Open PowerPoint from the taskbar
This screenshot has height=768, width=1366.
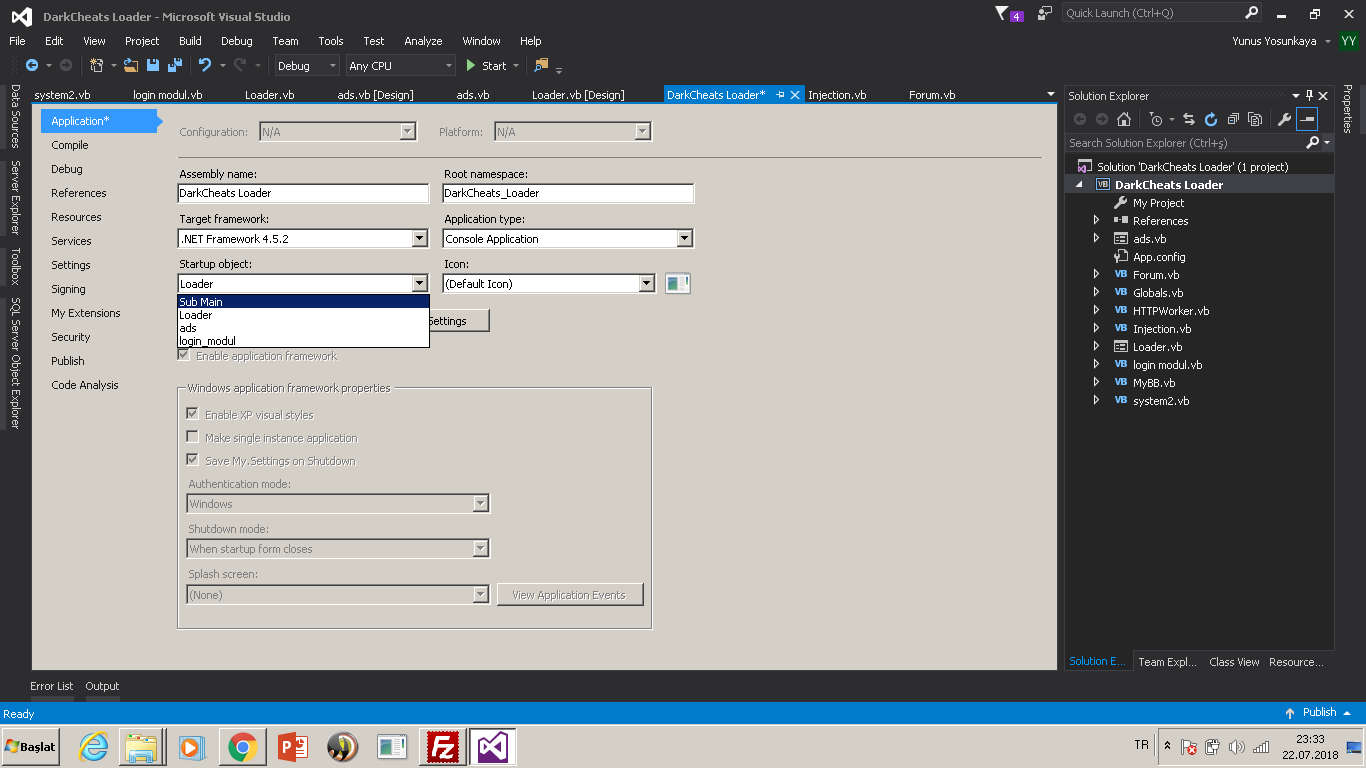[293, 747]
